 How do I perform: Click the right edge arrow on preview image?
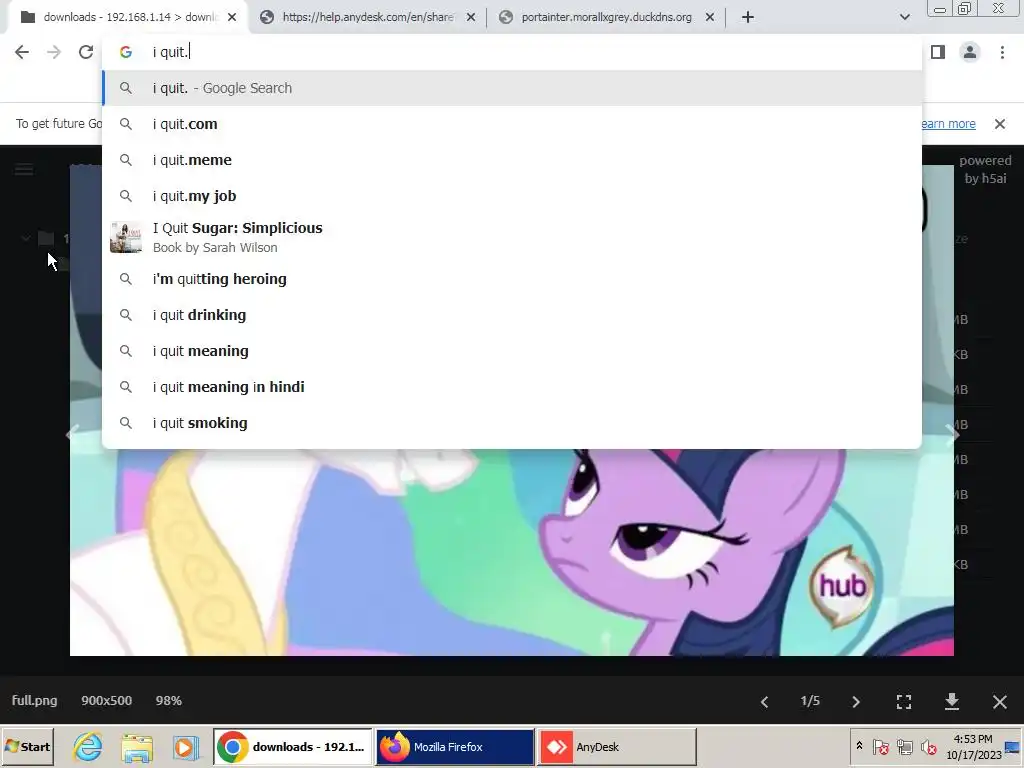[x=953, y=434]
